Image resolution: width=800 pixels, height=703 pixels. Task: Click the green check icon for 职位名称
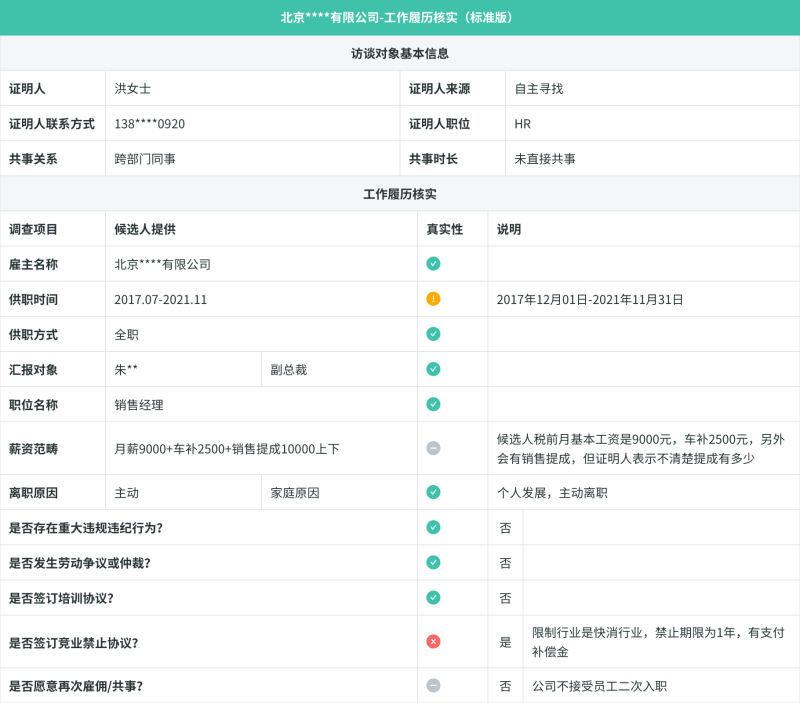(433, 405)
